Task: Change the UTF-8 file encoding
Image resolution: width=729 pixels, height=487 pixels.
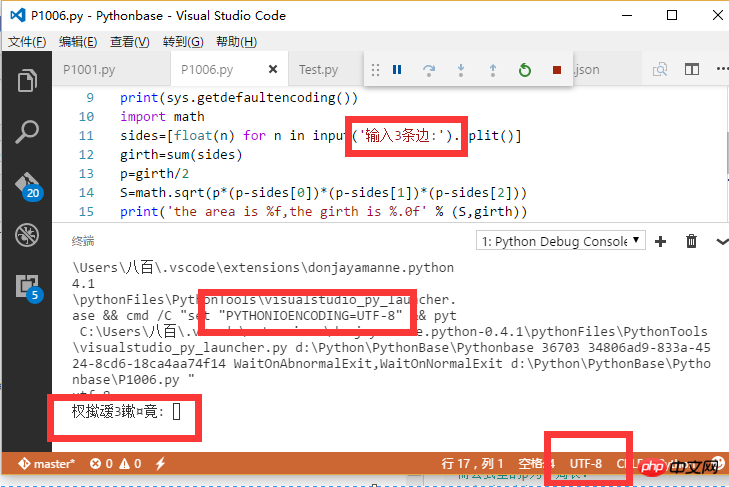Action: pos(586,464)
